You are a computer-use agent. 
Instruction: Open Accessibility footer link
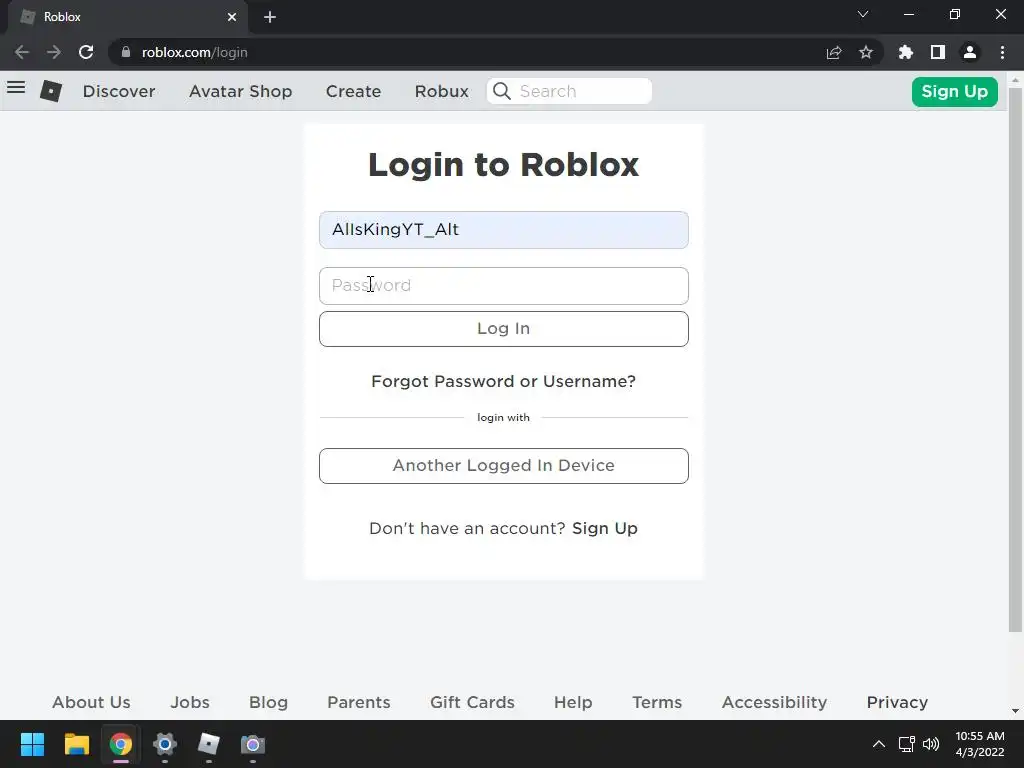point(775,702)
